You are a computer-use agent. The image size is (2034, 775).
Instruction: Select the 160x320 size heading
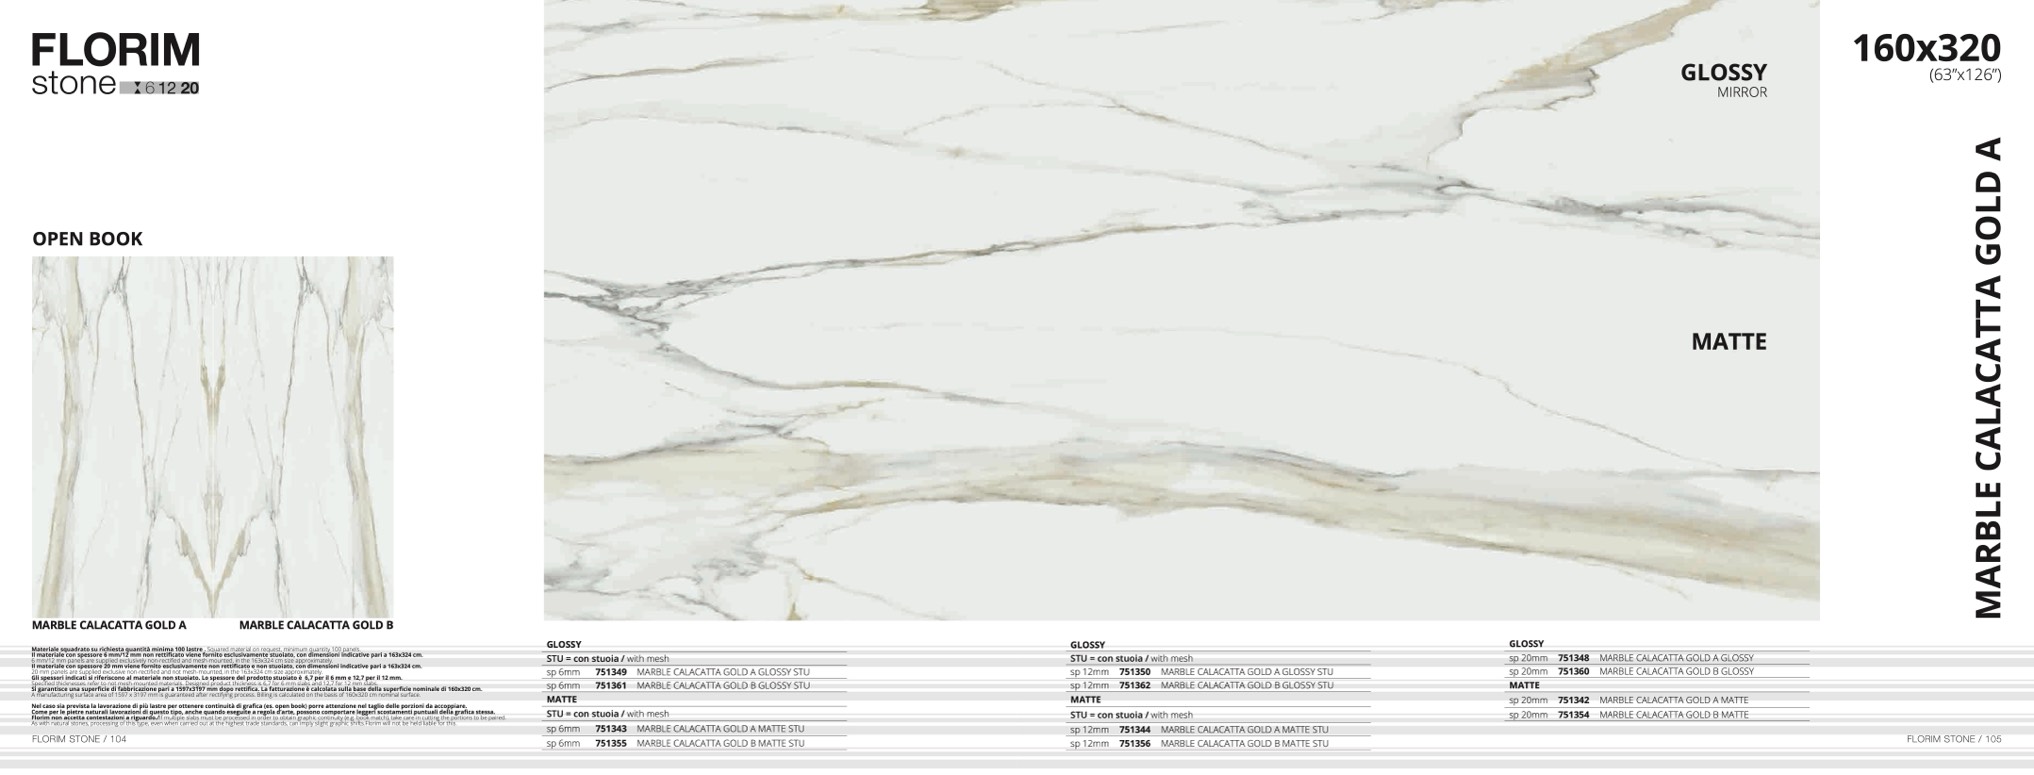coord(1926,48)
